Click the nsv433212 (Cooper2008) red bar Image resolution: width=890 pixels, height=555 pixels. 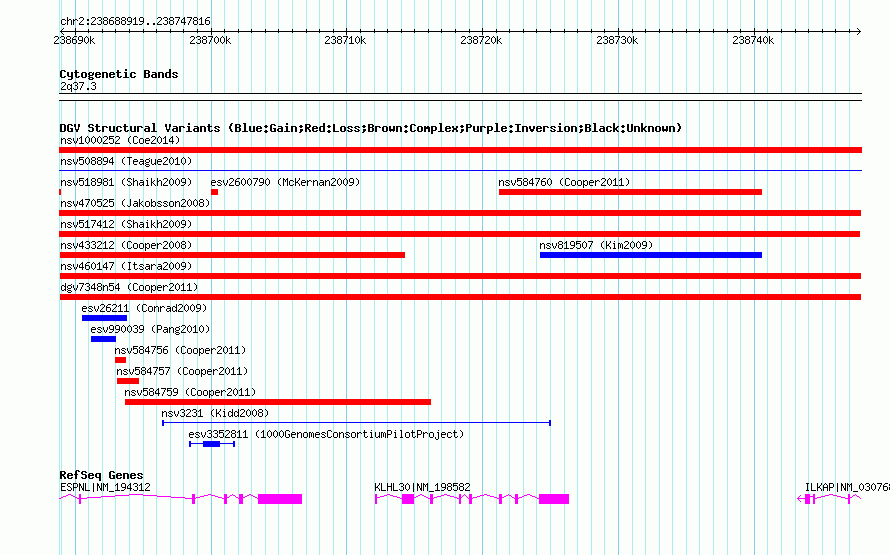pos(232,255)
